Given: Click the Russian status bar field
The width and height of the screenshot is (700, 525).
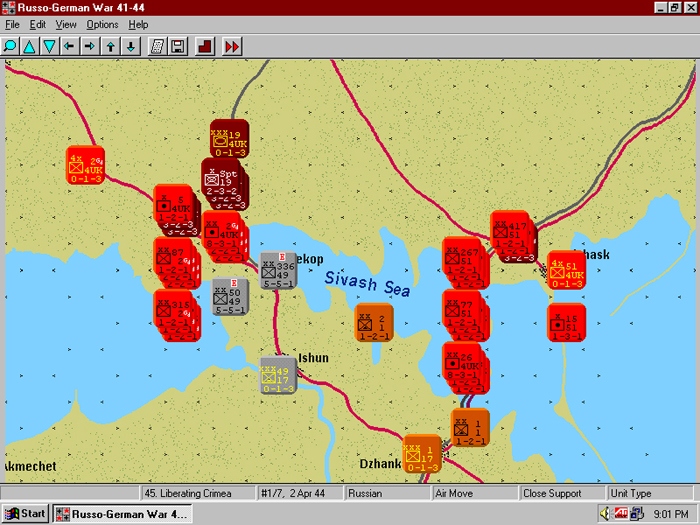Looking at the screenshot, I should [387, 493].
